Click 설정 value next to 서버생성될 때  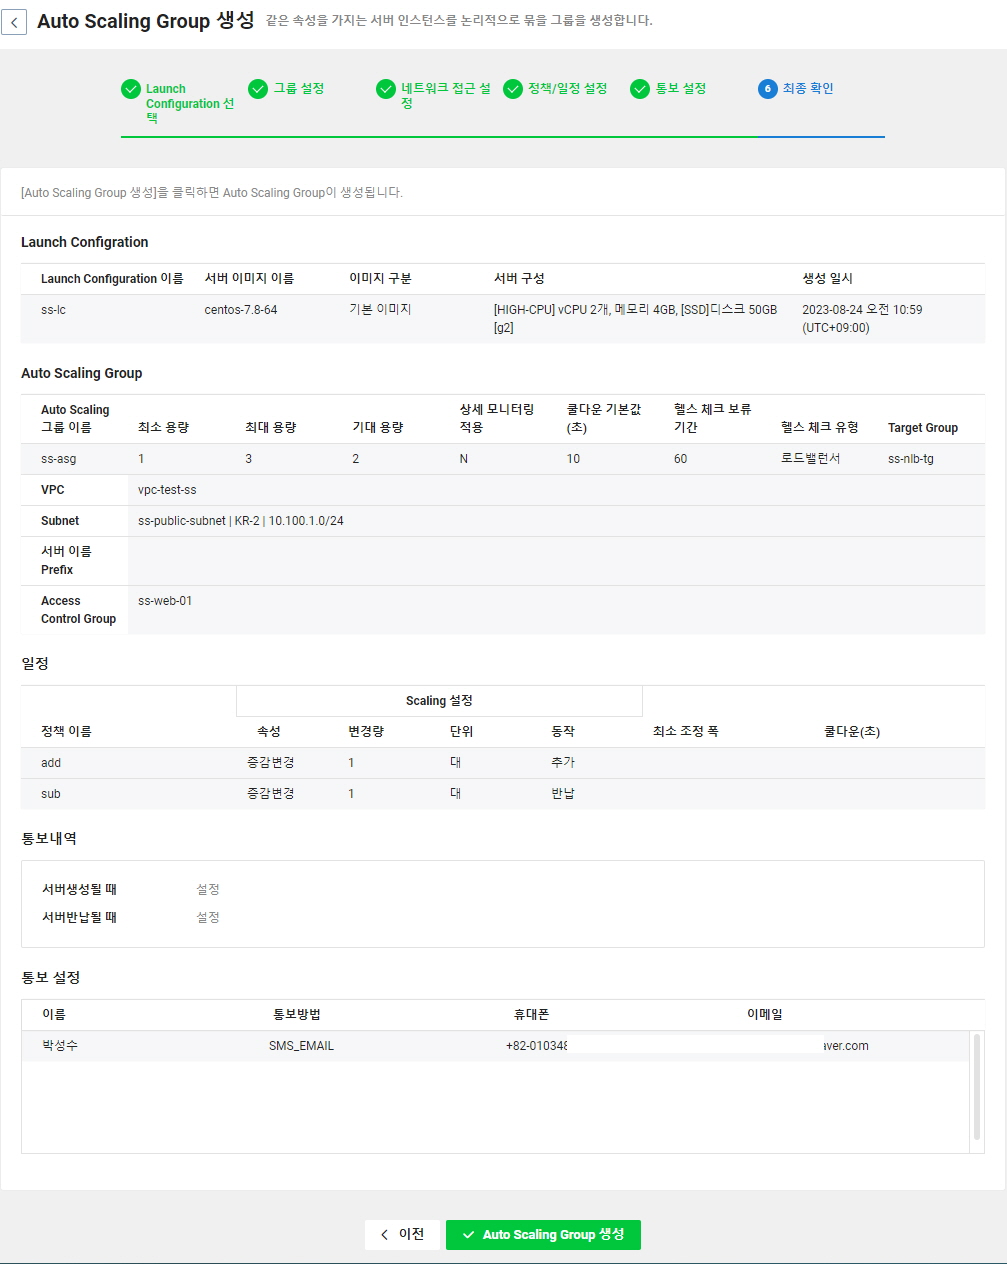point(208,889)
